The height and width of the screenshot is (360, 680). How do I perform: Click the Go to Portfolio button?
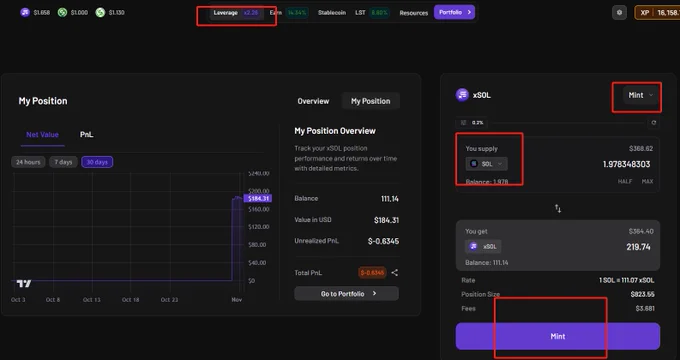click(347, 294)
